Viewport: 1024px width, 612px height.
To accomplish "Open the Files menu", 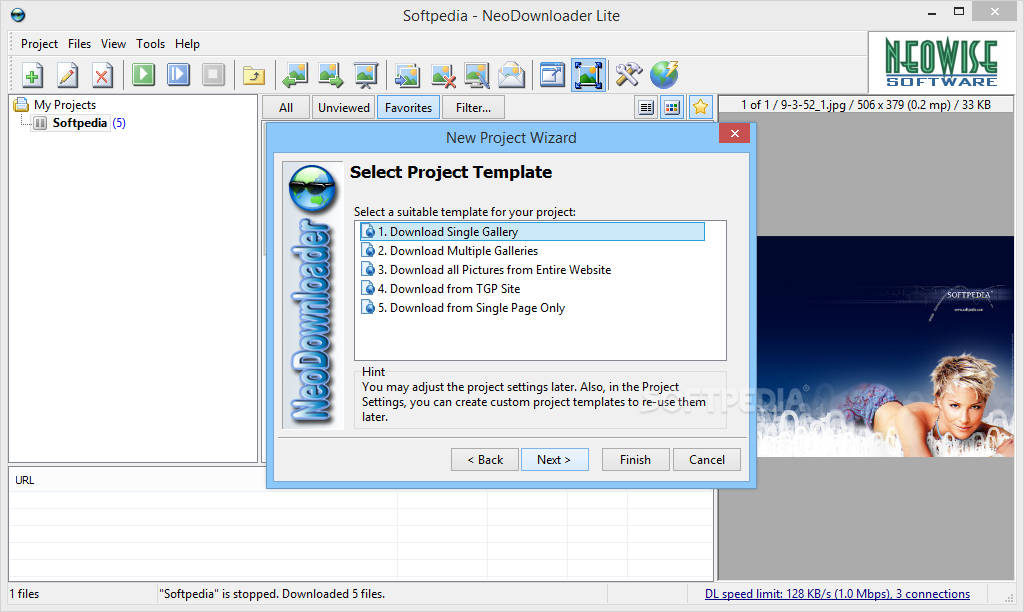I will tap(79, 44).
